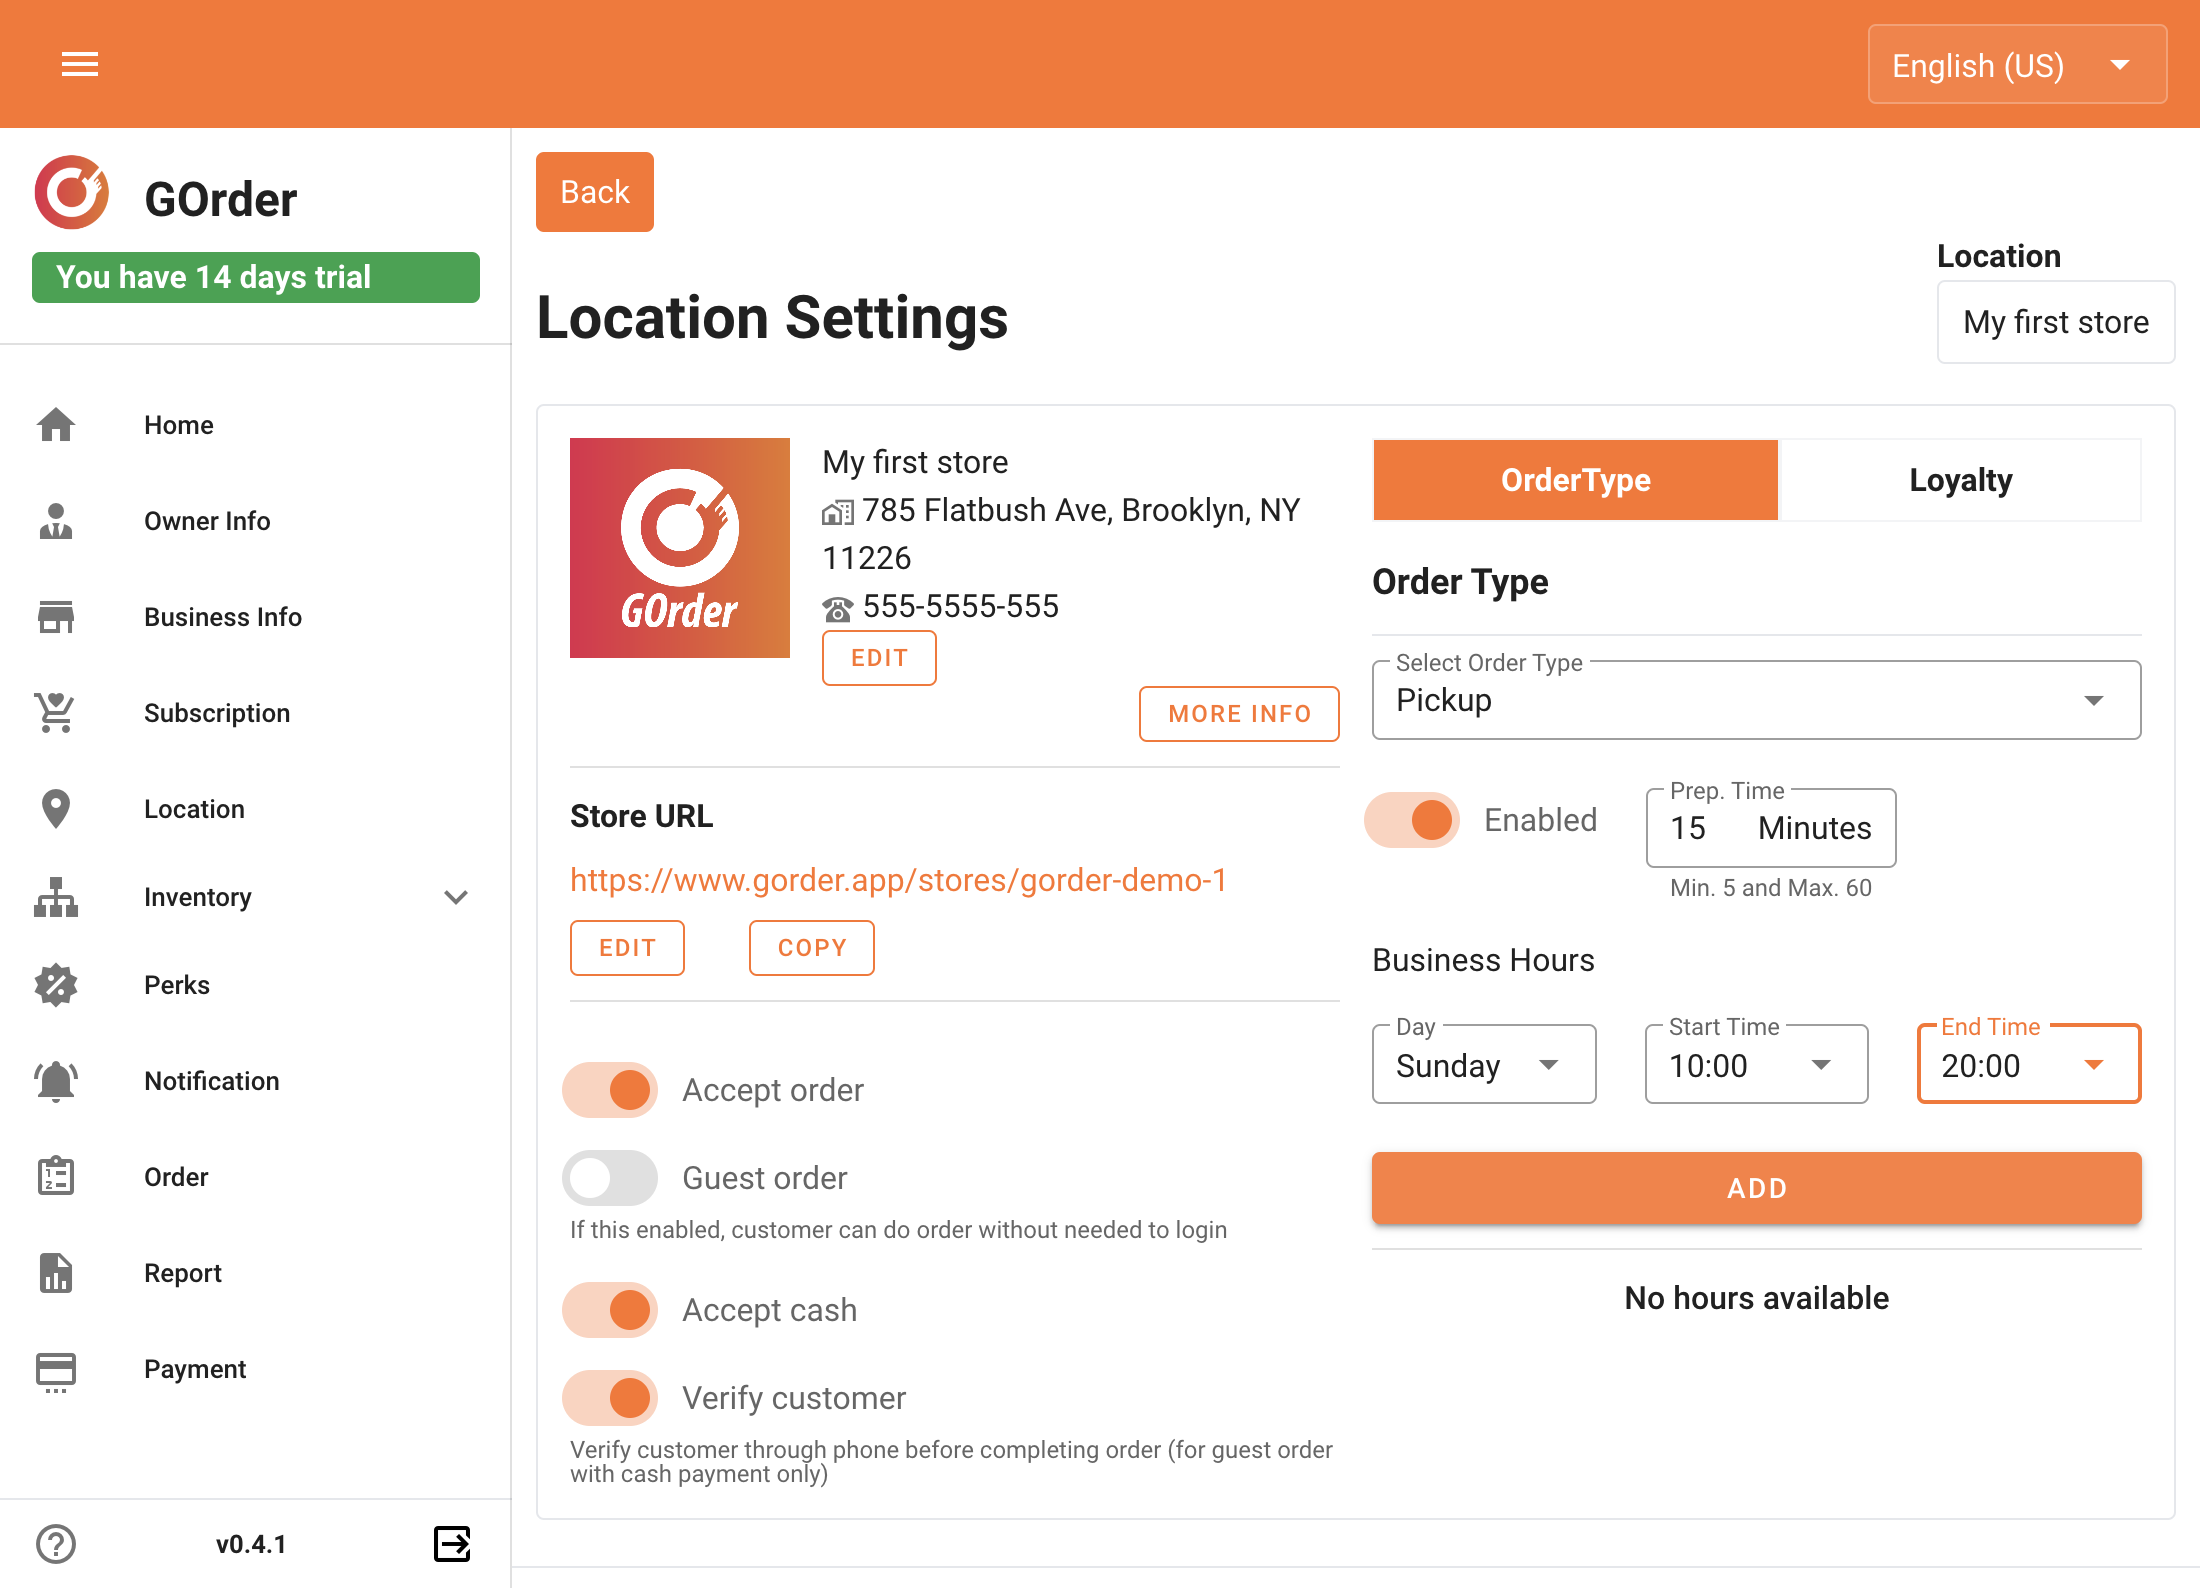This screenshot has height=1588, width=2200.
Task: Click the Back button
Action: tap(595, 192)
